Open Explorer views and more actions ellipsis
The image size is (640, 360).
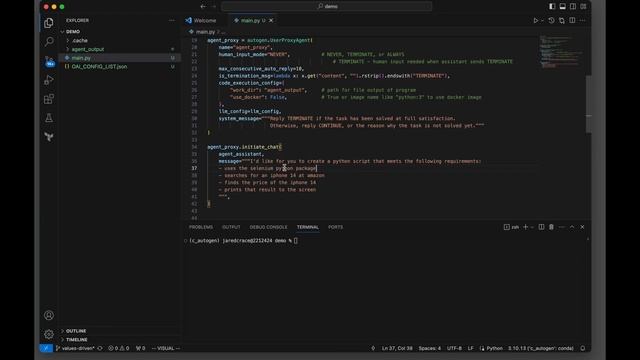171,20
